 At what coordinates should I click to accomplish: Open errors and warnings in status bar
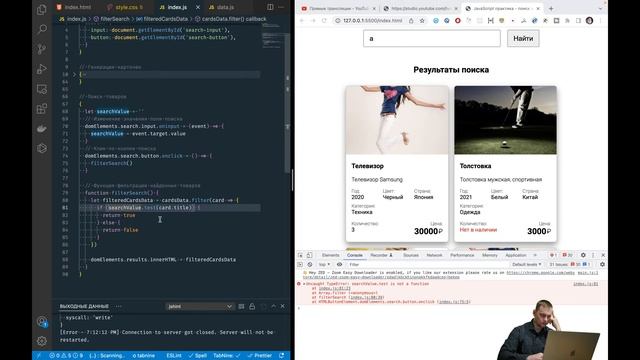(66, 356)
